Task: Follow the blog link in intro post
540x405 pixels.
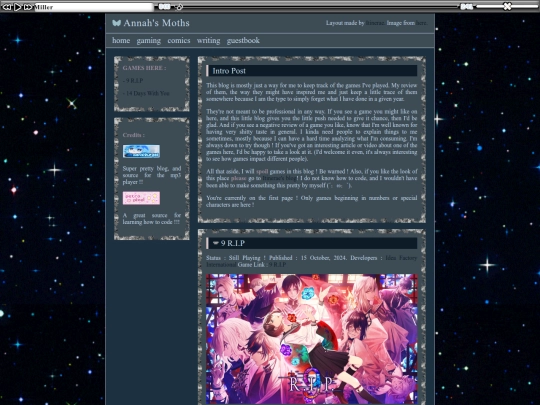Action: point(279,178)
